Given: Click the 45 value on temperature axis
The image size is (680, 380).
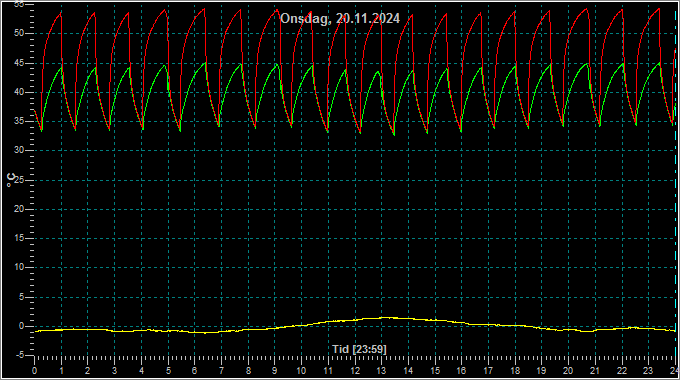Looking at the screenshot, I should 19,63.
